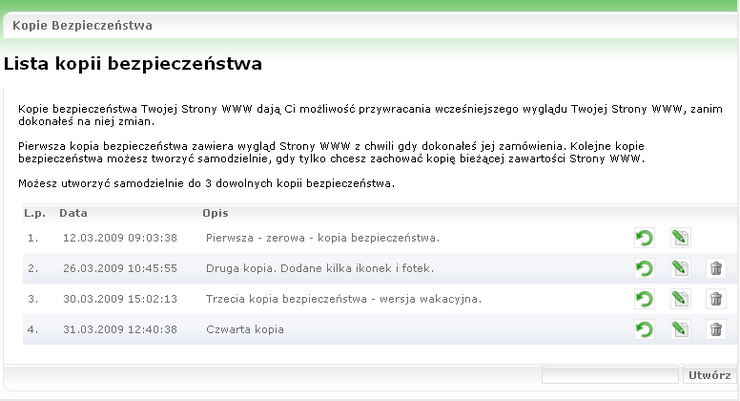This screenshot has width=740, height=401.
Task: Click the Utwórz button
Action: 709,376
